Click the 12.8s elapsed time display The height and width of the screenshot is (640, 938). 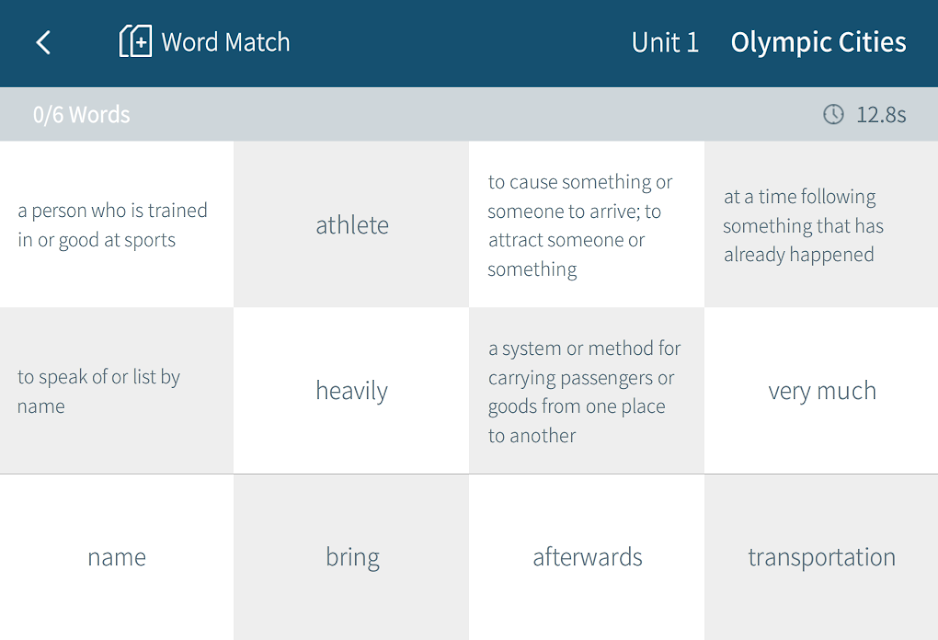pos(881,114)
